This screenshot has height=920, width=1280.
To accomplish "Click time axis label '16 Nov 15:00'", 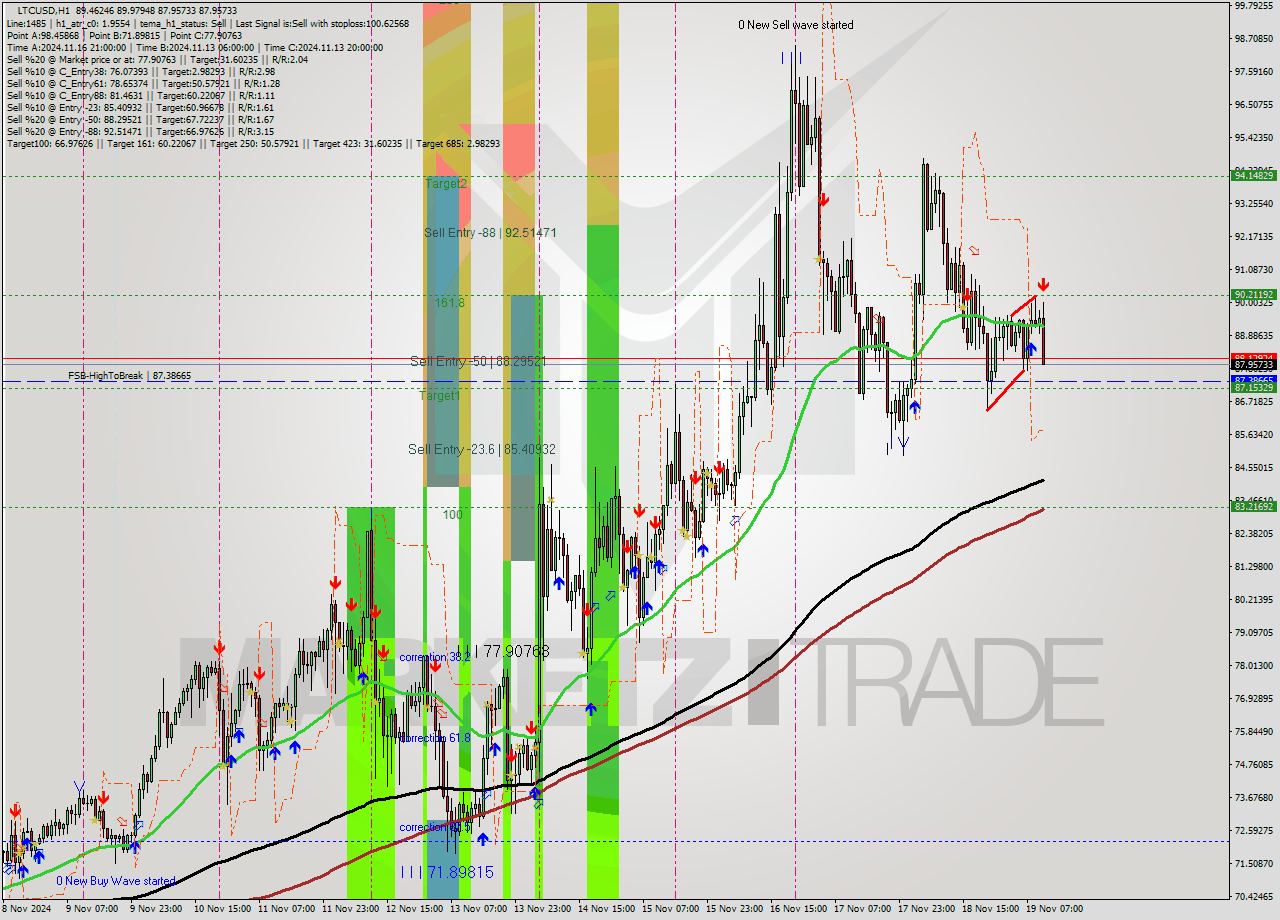I will pos(798,909).
